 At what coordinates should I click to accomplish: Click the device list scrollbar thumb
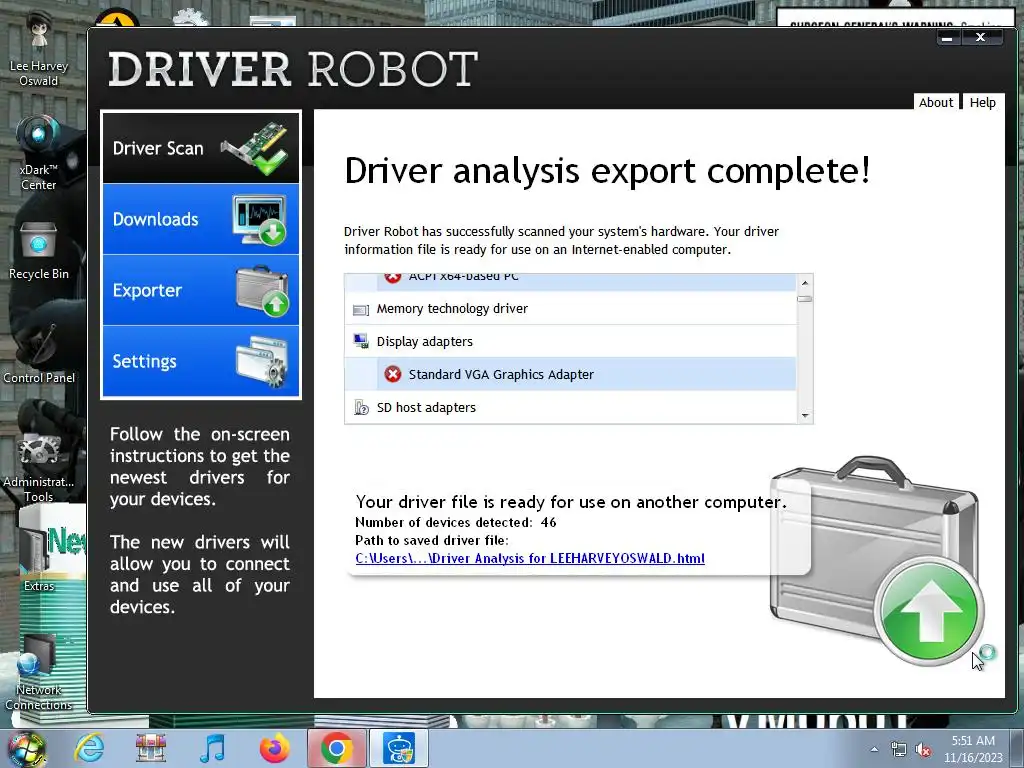[805, 299]
